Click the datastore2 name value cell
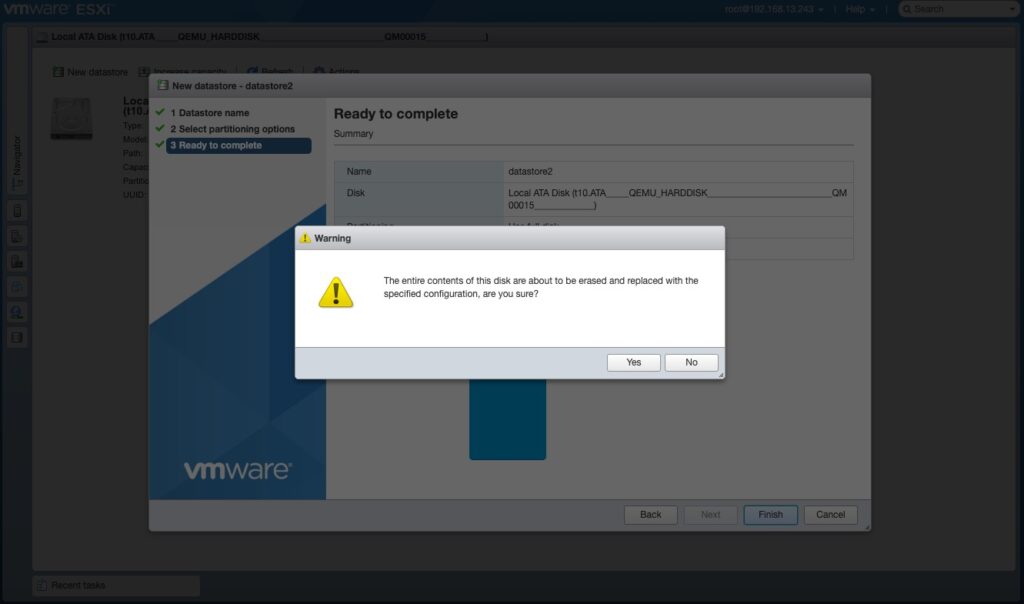The width and height of the screenshot is (1024, 604). [679, 172]
